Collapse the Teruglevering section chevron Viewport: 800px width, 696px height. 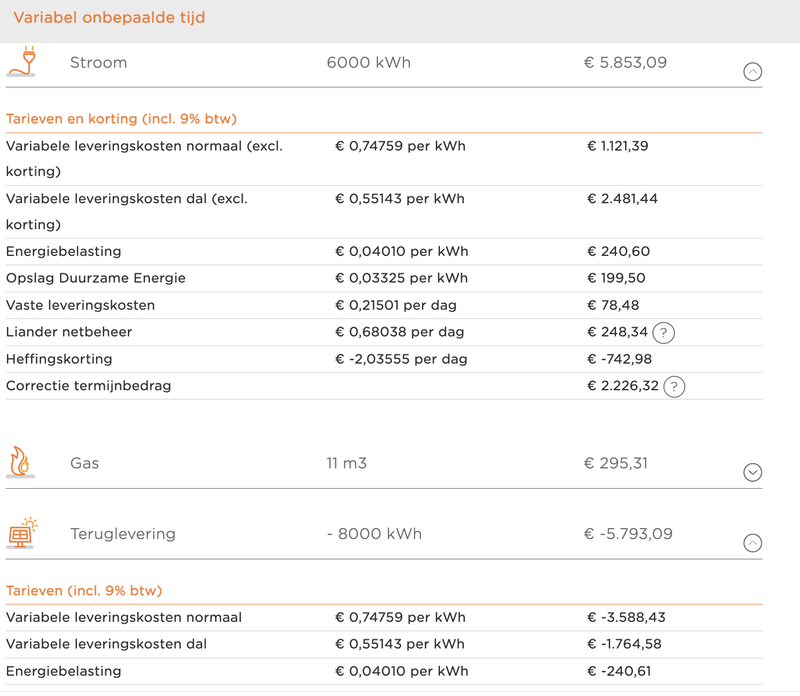(x=753, y=543)
